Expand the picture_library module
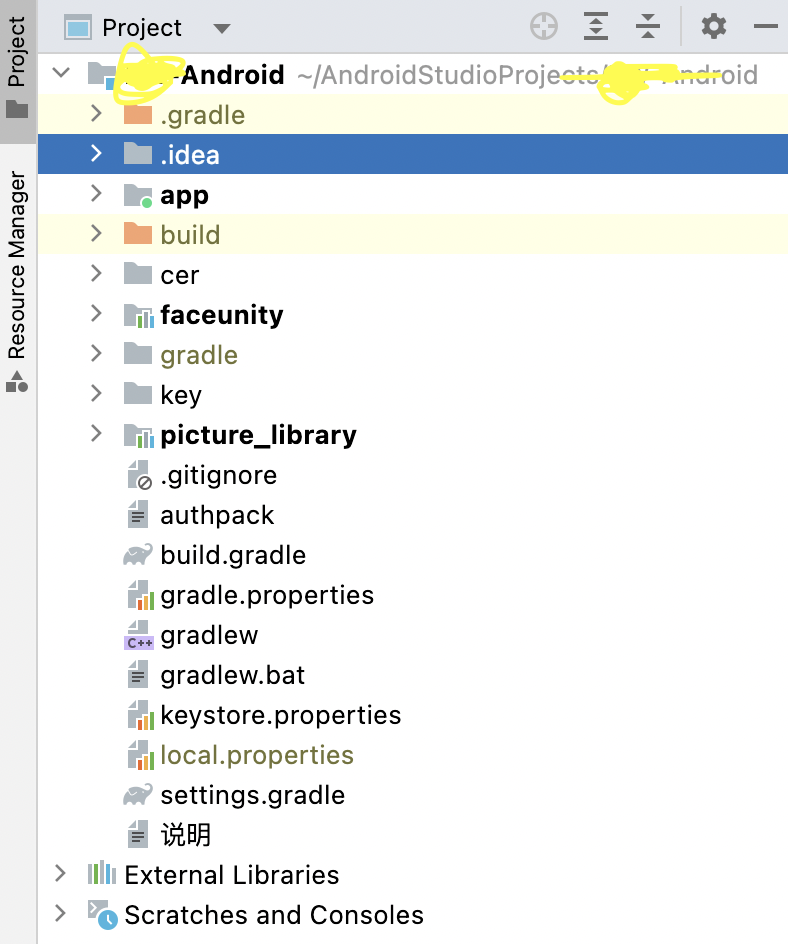 coord(96,434)
